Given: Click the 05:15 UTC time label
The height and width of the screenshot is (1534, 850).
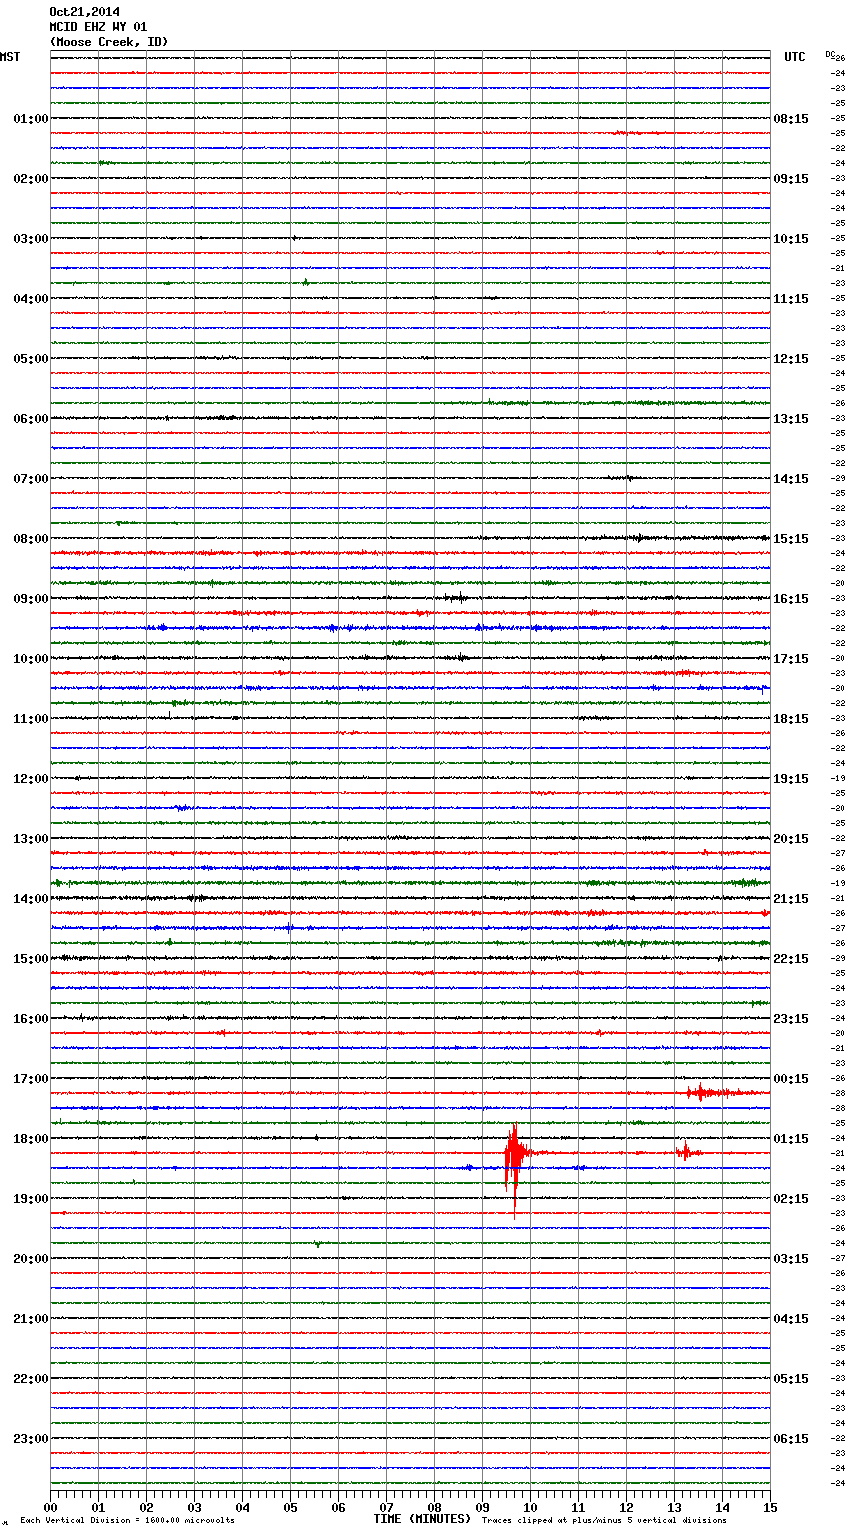Looking at the screenshot, I should (x=791, y=1379).
